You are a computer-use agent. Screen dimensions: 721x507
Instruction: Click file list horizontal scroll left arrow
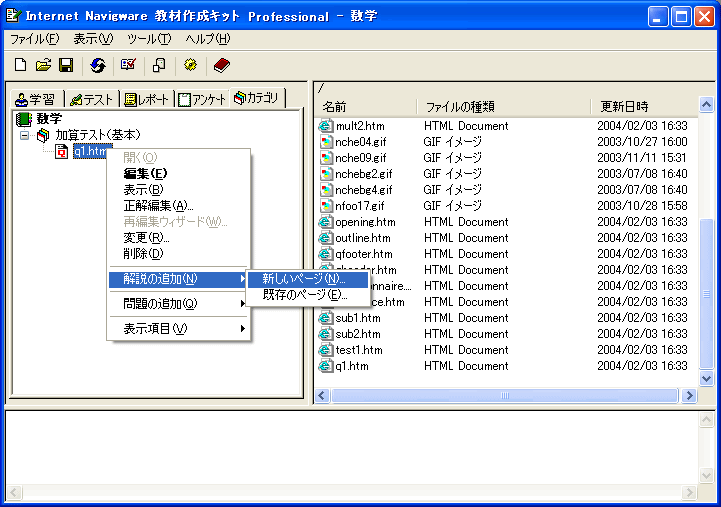(322, 395)
